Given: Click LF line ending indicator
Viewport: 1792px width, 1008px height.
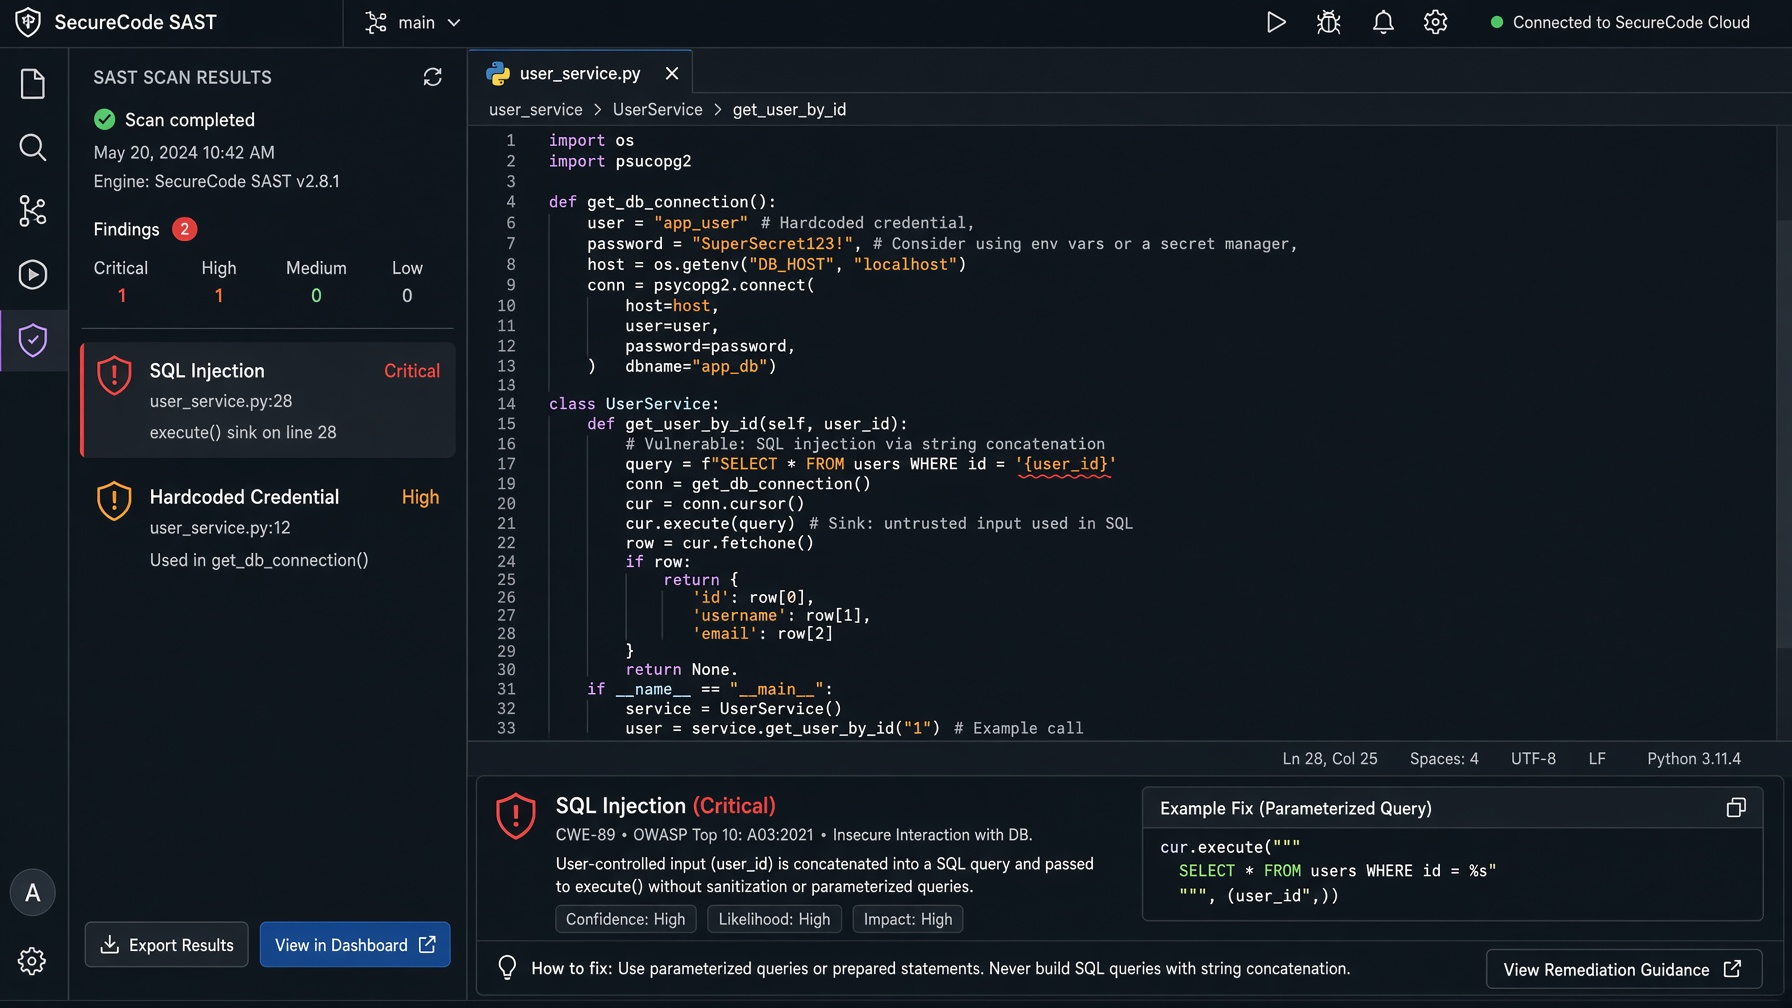Looking at the screenshot, I should 1597,758.
